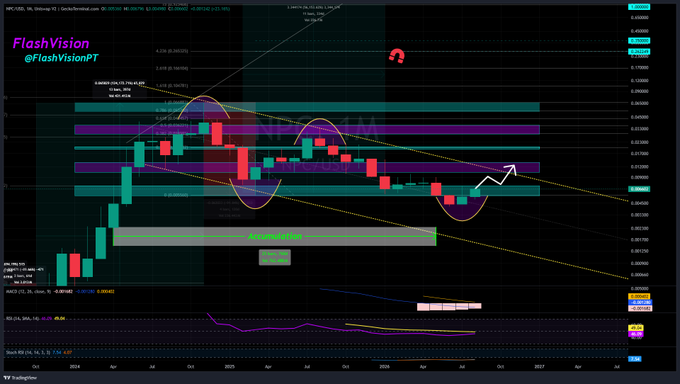Click the 0.262249 cyan price label

pyautogui.click(x=639, y=52)
